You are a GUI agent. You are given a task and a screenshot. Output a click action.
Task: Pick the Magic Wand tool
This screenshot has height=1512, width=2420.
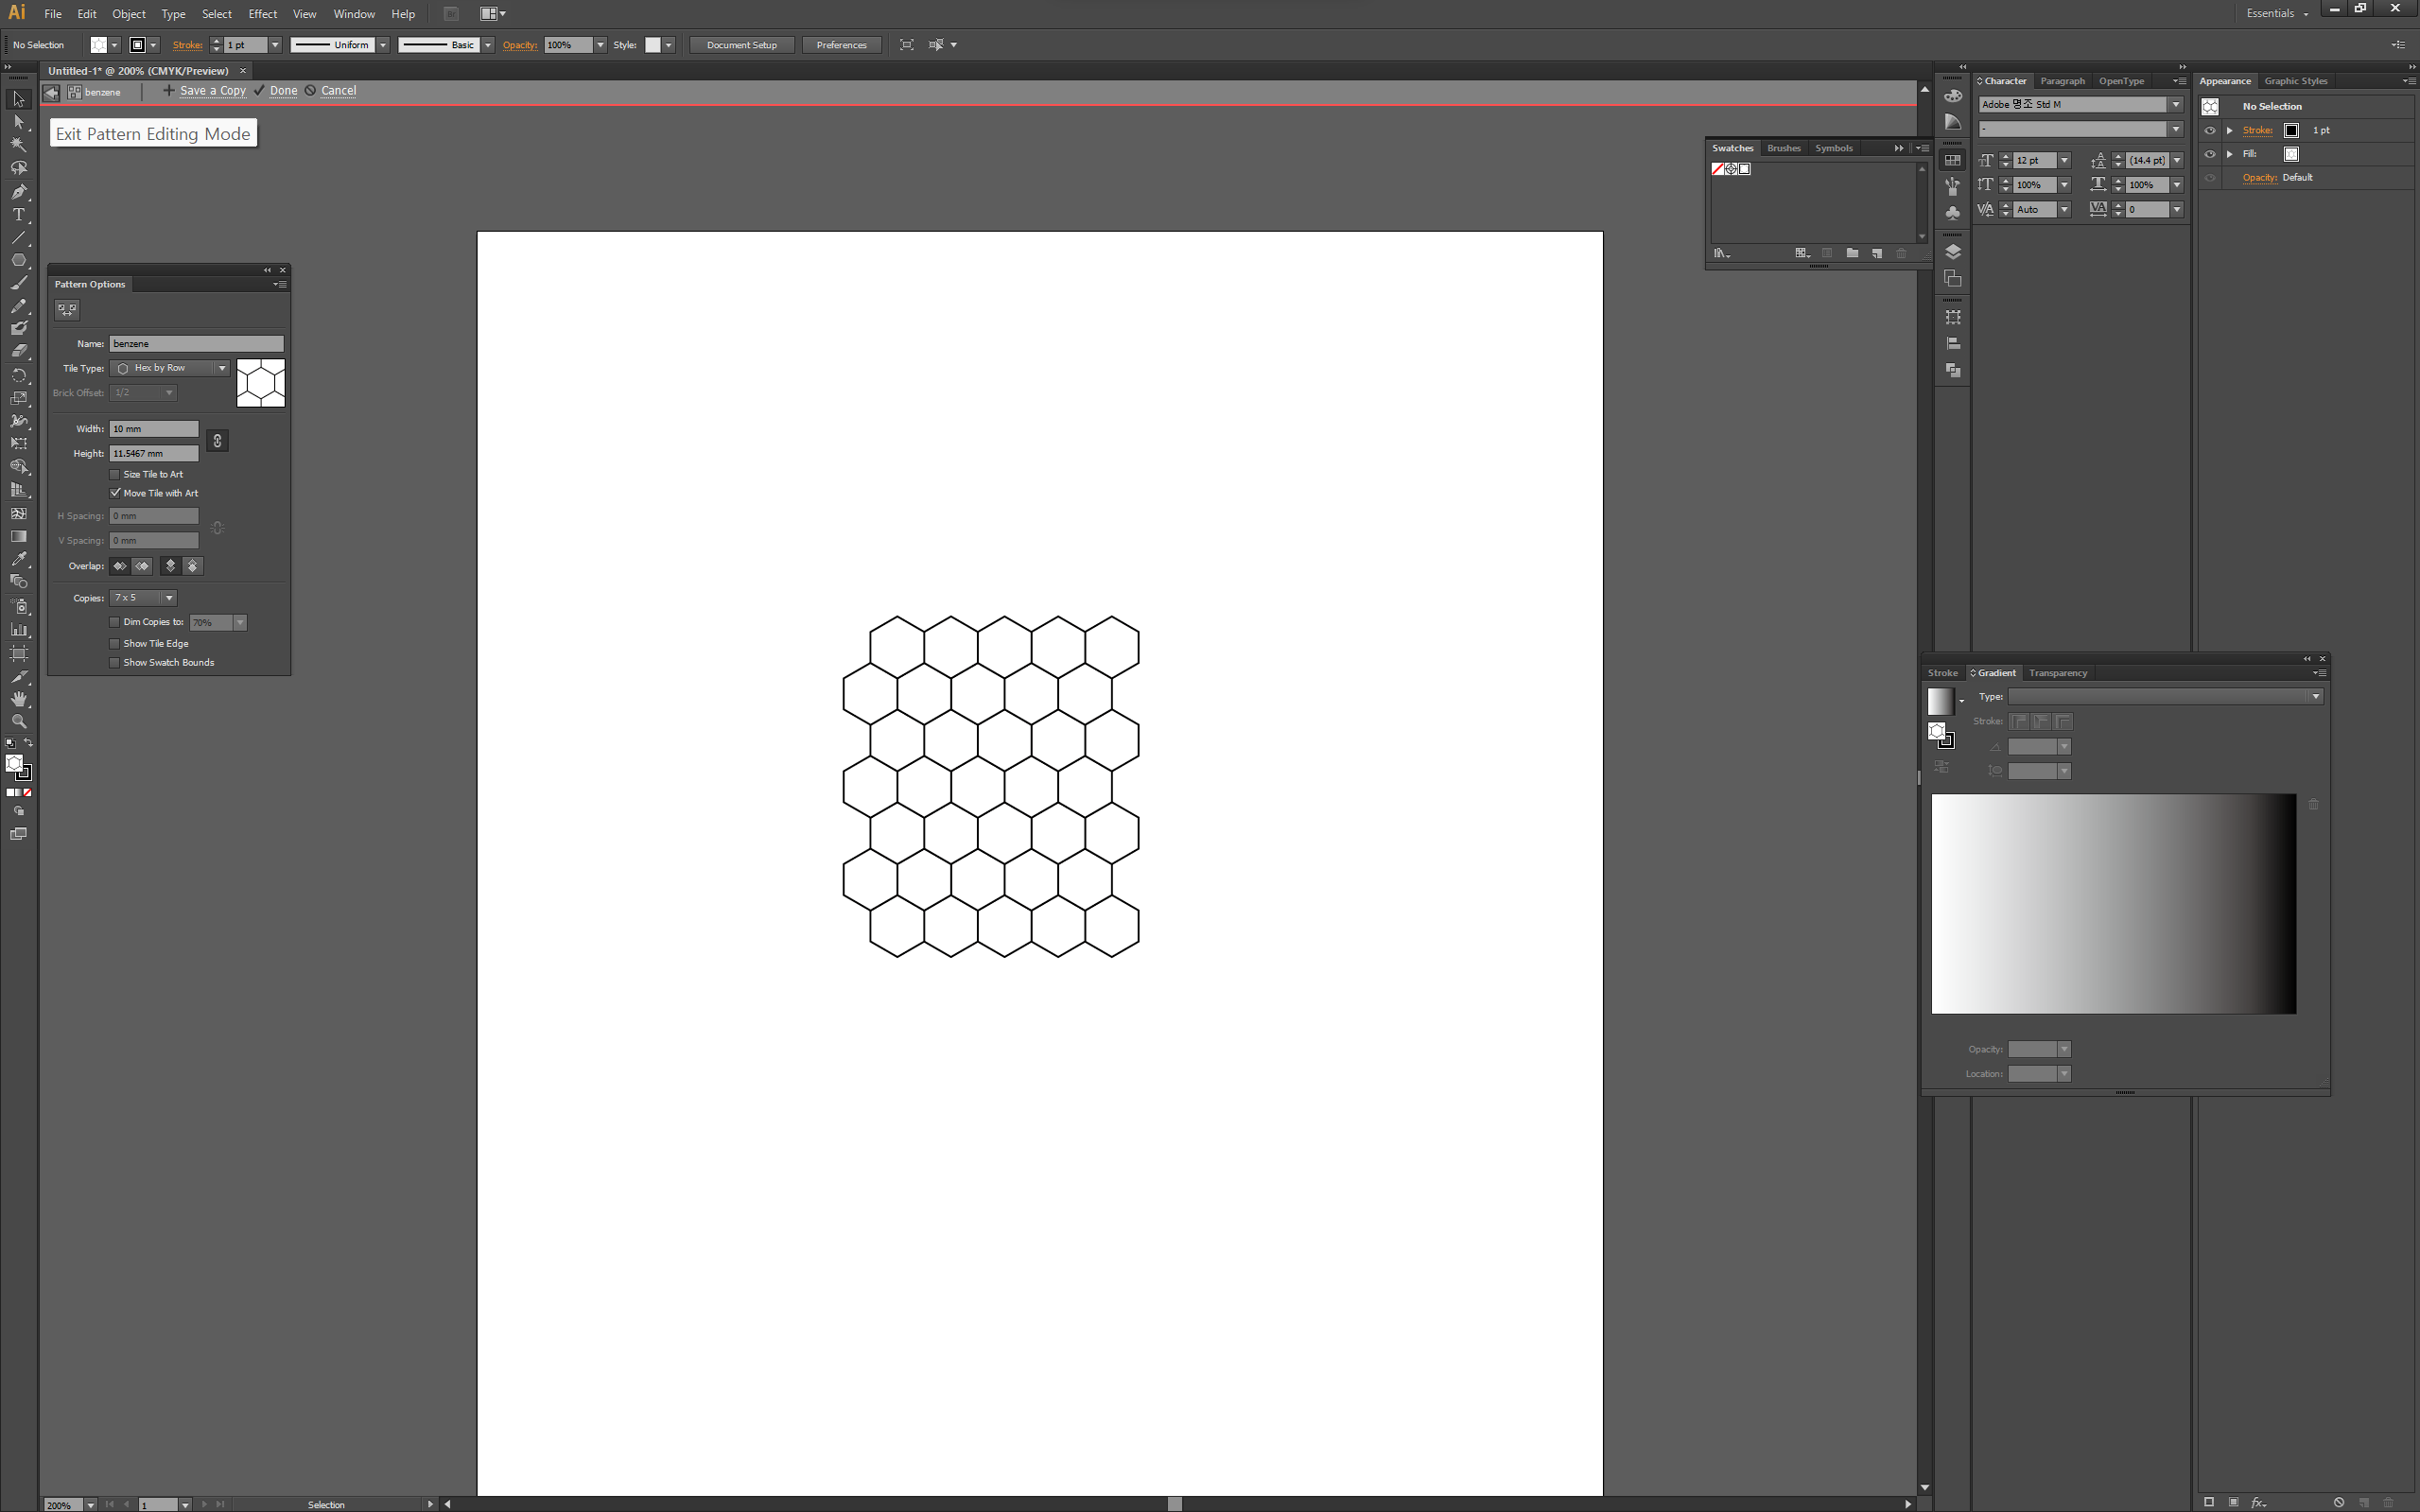(18, 145)
